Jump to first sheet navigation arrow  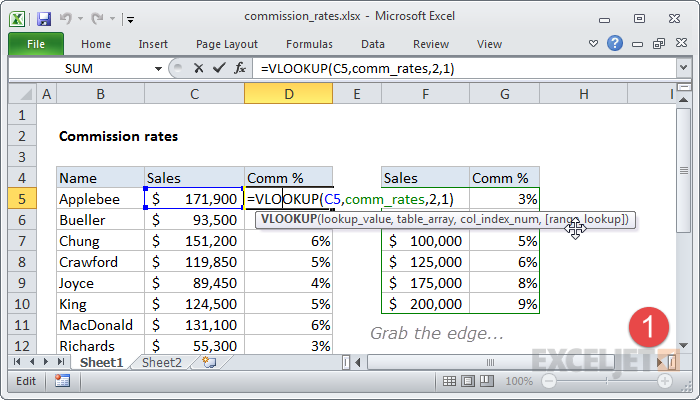click(17, 362)
